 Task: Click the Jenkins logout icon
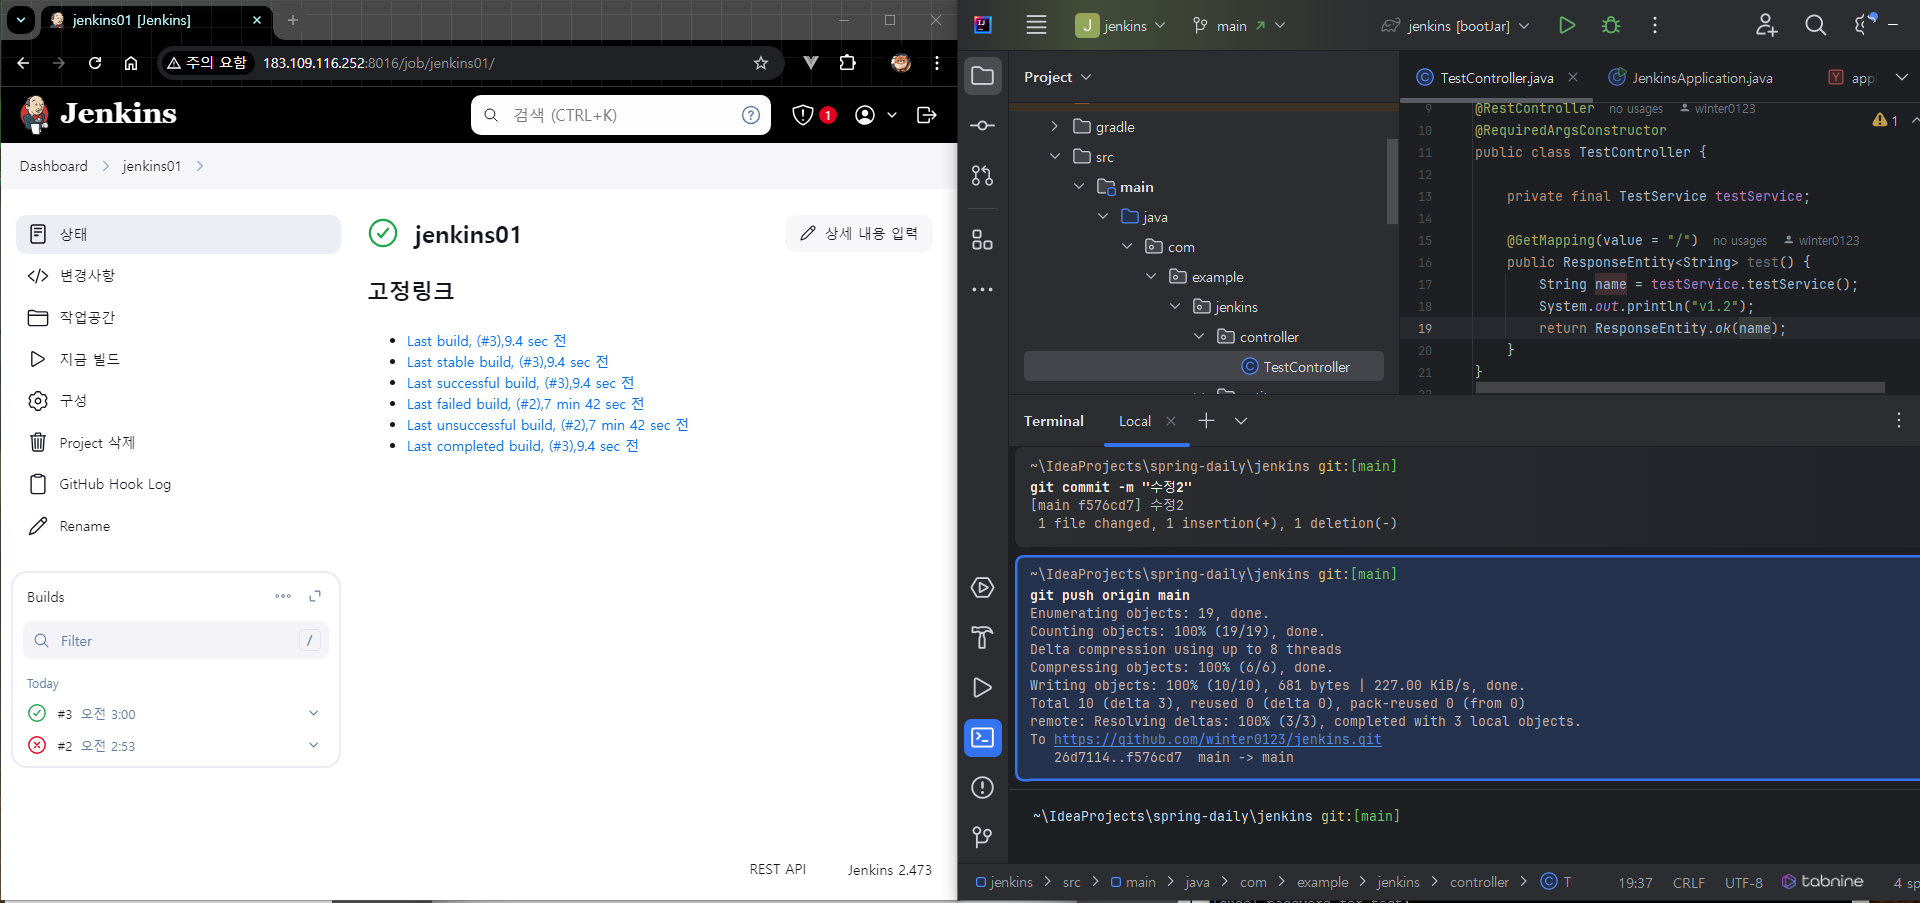click(x=927, y=115)
